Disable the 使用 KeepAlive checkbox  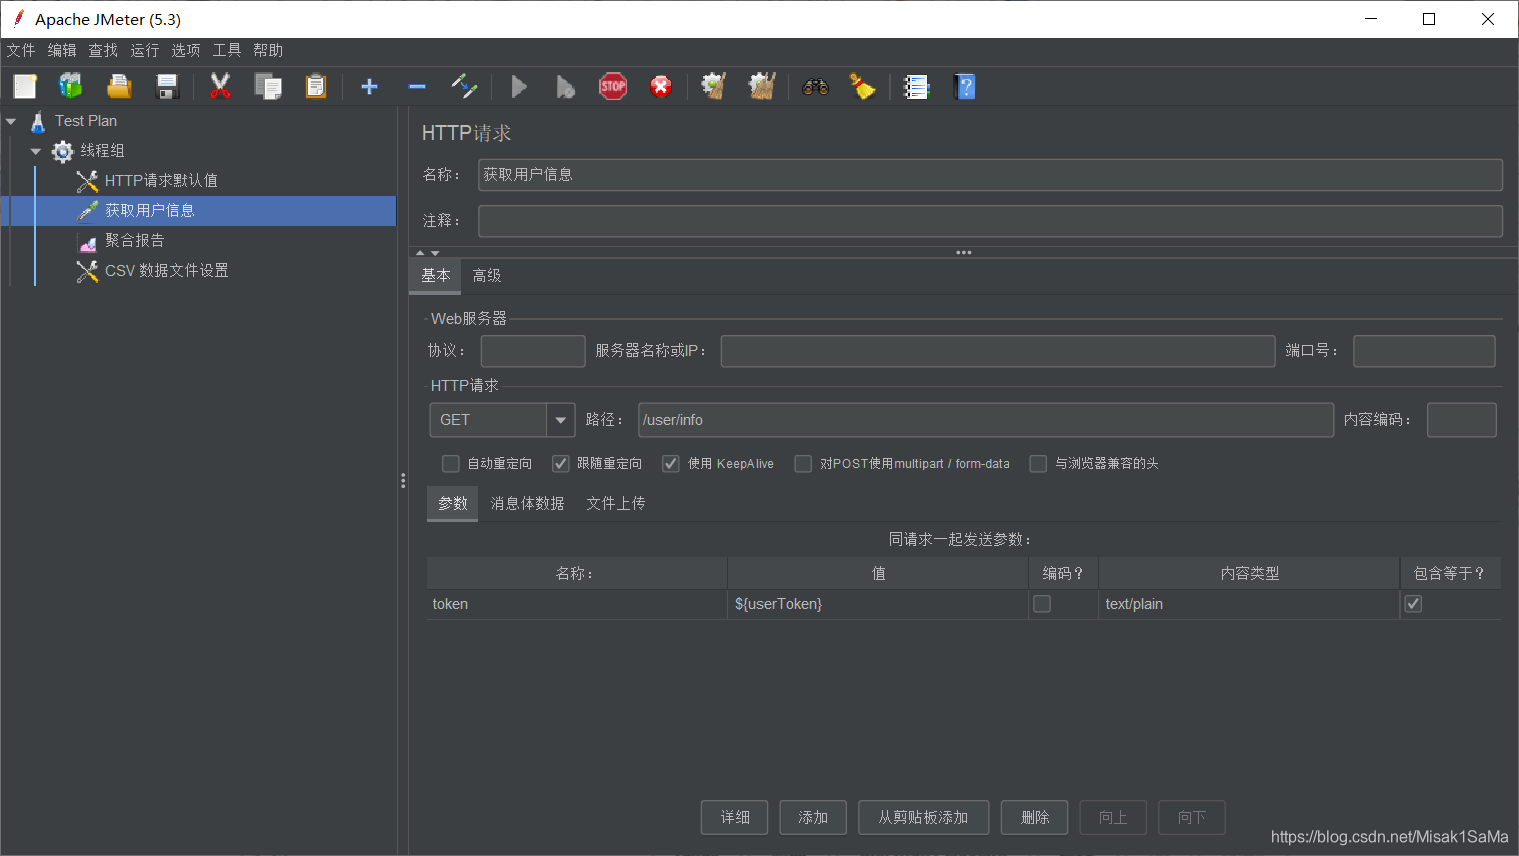(x=670, y=463)
